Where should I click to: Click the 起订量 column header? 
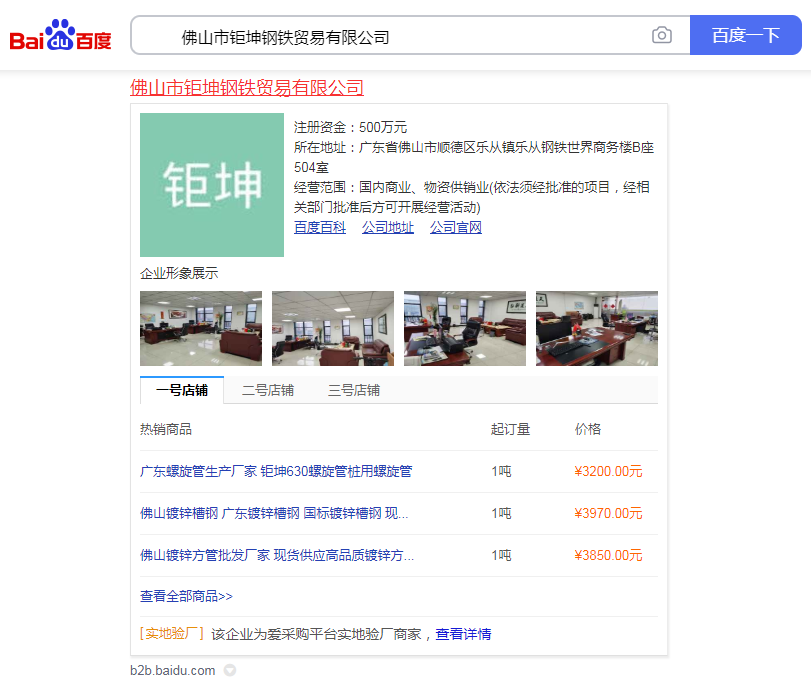coord(510,429)
